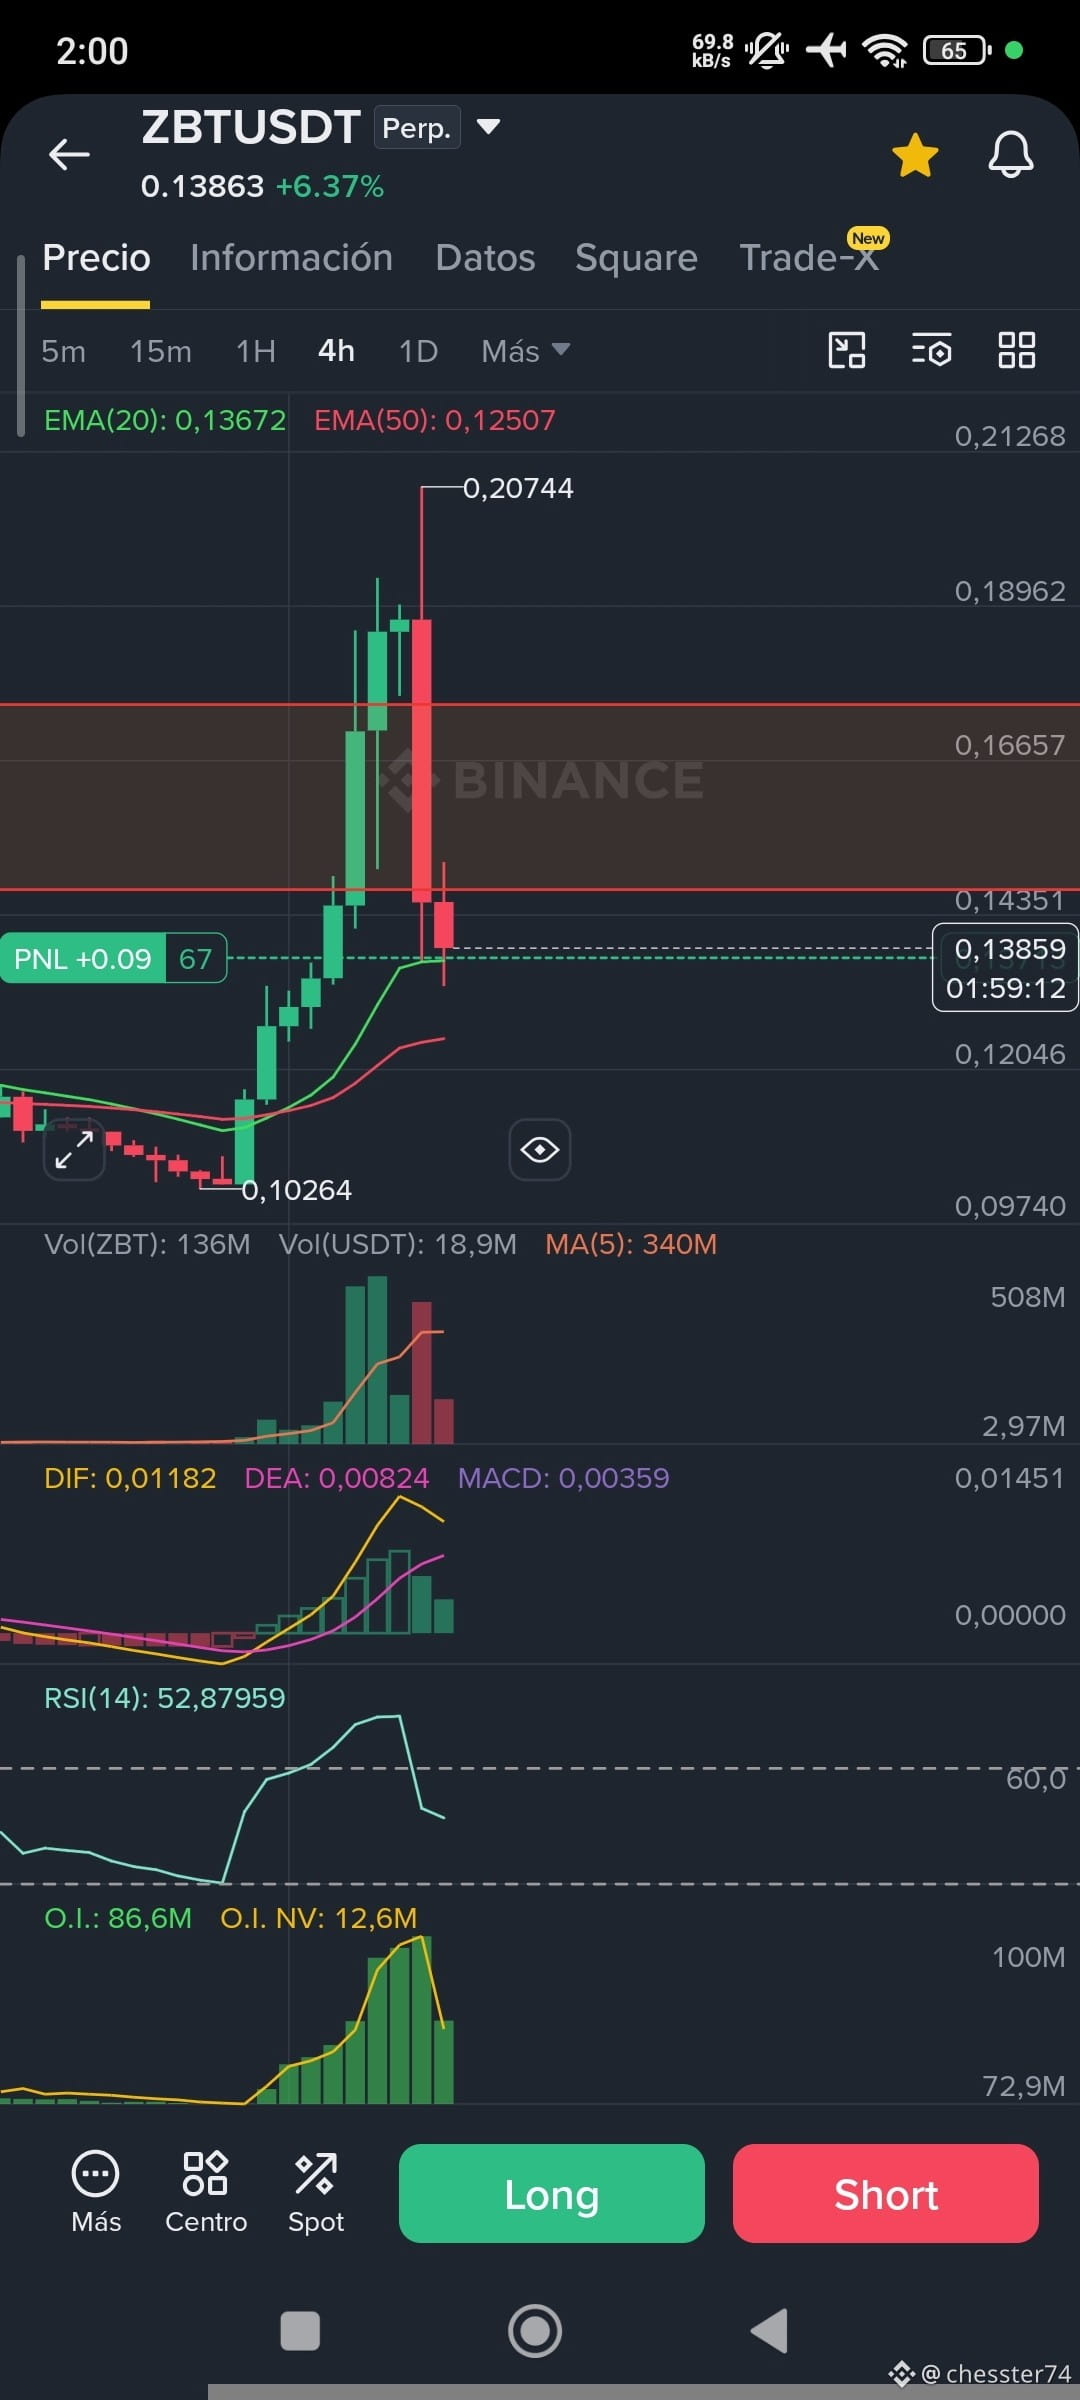Tap the MACD: 0,00359 value
Screen dimensions: 1080x2400
point(563,1478)
